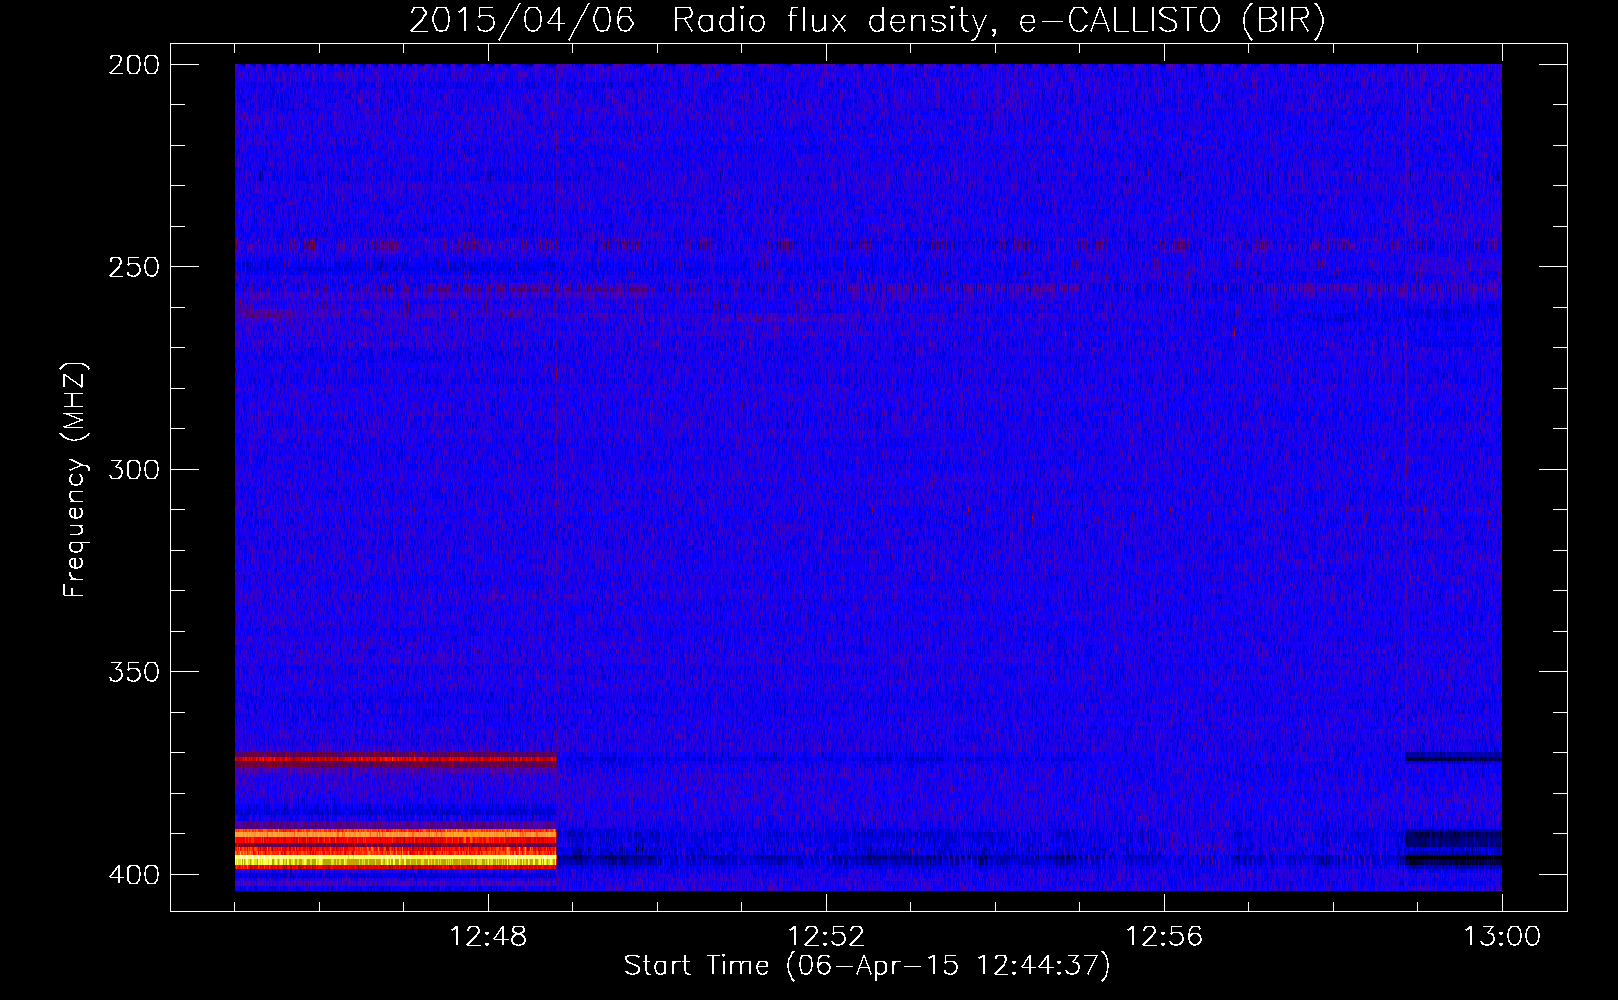This screenshot has height=1000, width=1618.
Task: Click the 12:48 time tick label
Action: 488,937
